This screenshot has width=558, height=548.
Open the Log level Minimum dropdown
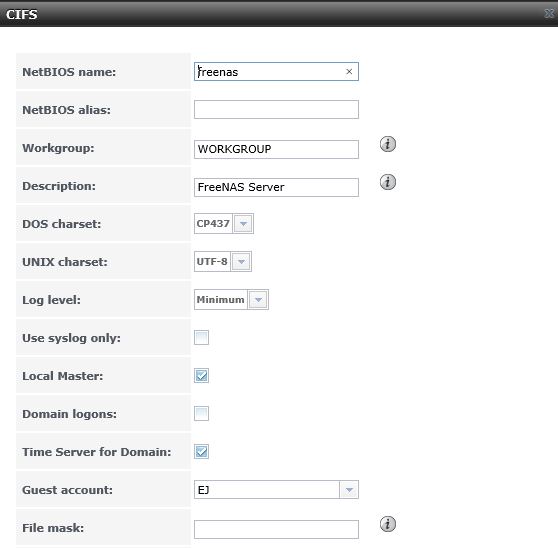click(x=258, y=300)
